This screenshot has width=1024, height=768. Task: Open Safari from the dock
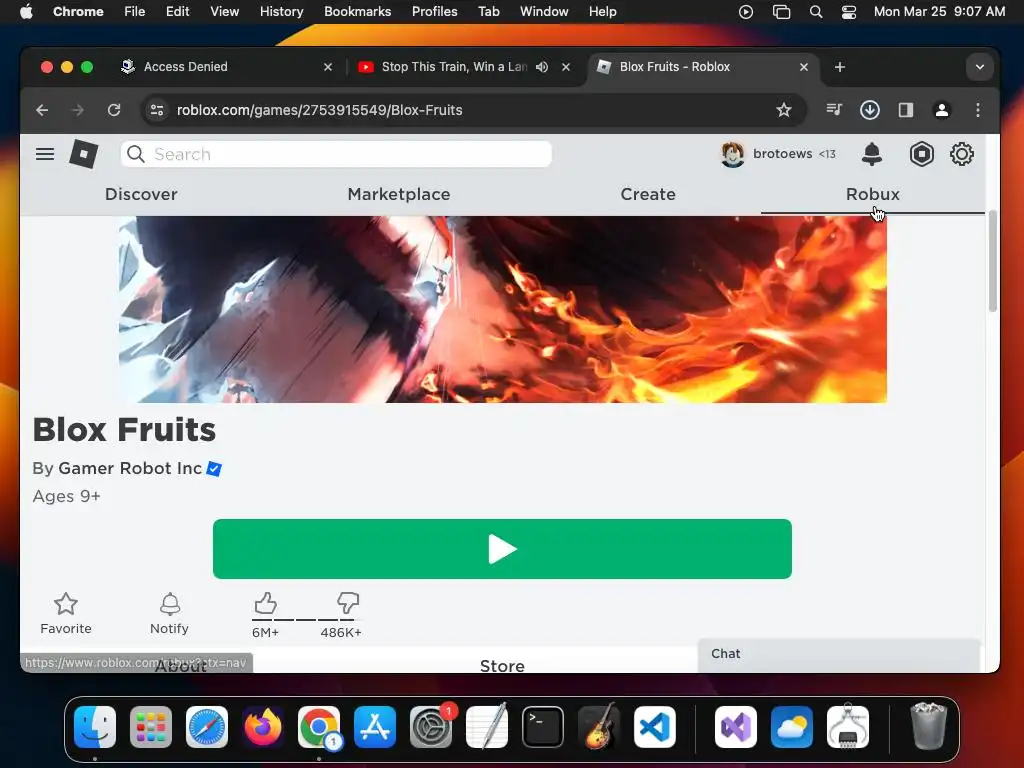pyautogui.click(x=207, y=727)
